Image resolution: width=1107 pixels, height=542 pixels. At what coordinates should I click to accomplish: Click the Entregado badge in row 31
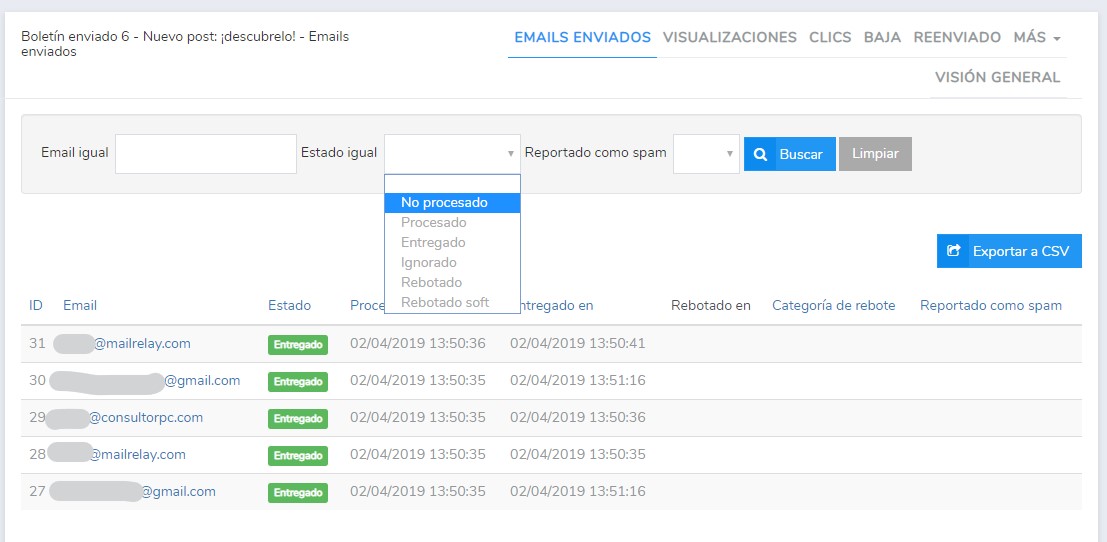click(x=298, y=345)
